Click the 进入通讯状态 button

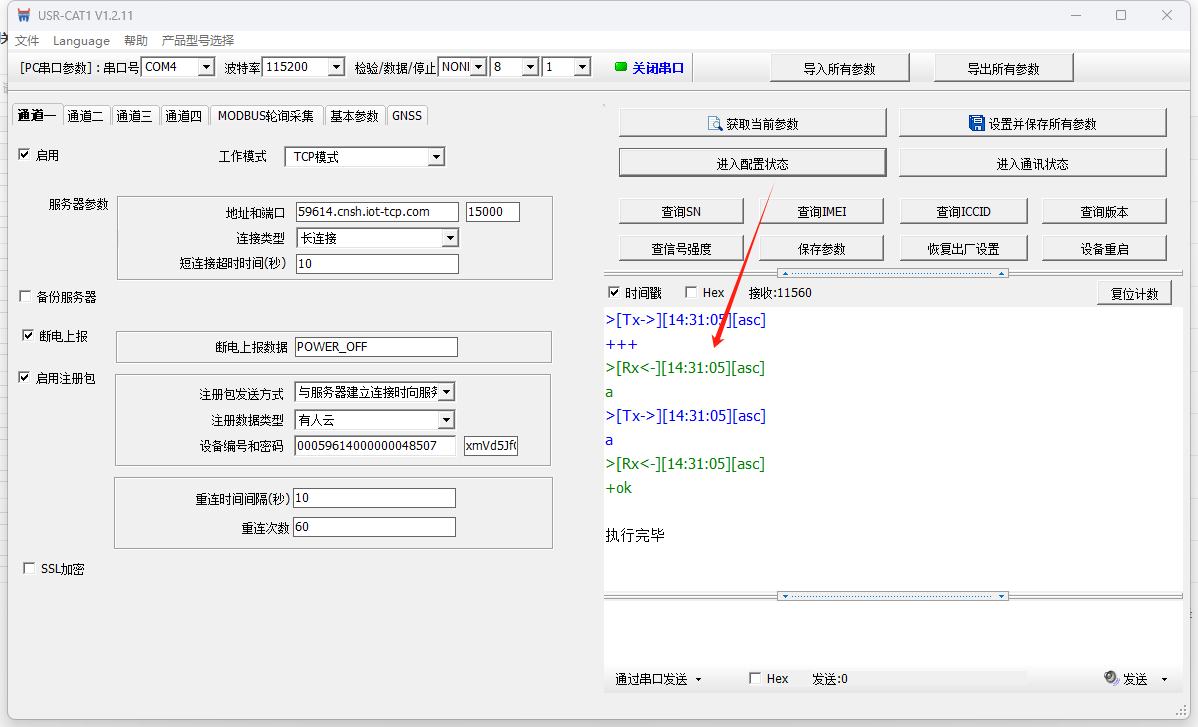point(1032,164)
